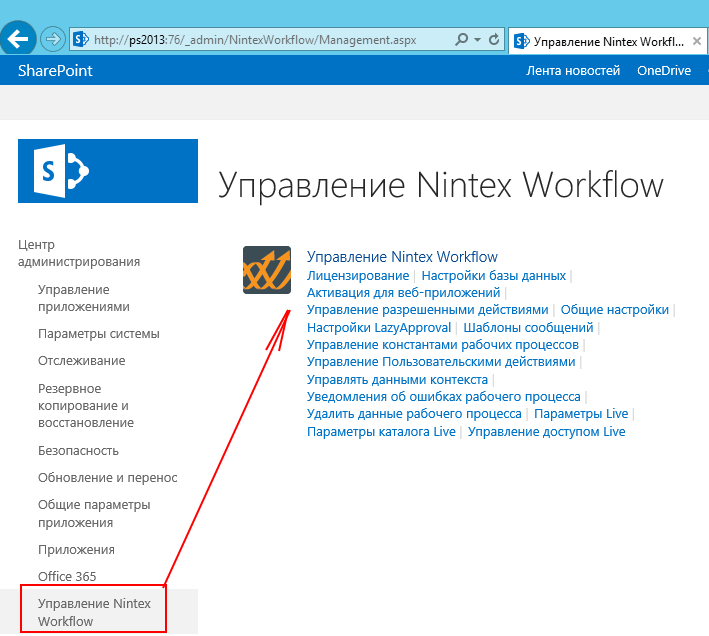The image size is (709, 636).
Task: Click the Refresh page icon
Action: (x=494, y=39)
